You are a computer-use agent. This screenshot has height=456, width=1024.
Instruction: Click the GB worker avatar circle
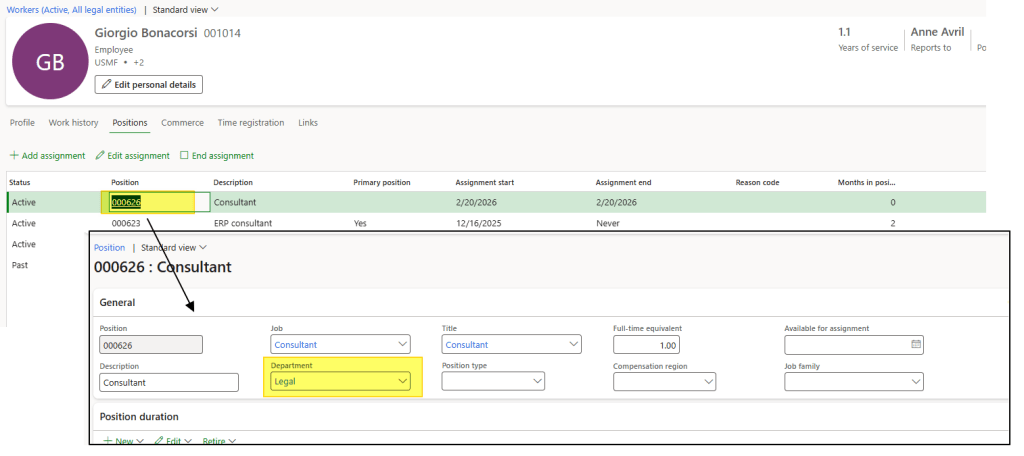[x=50, y=62]
